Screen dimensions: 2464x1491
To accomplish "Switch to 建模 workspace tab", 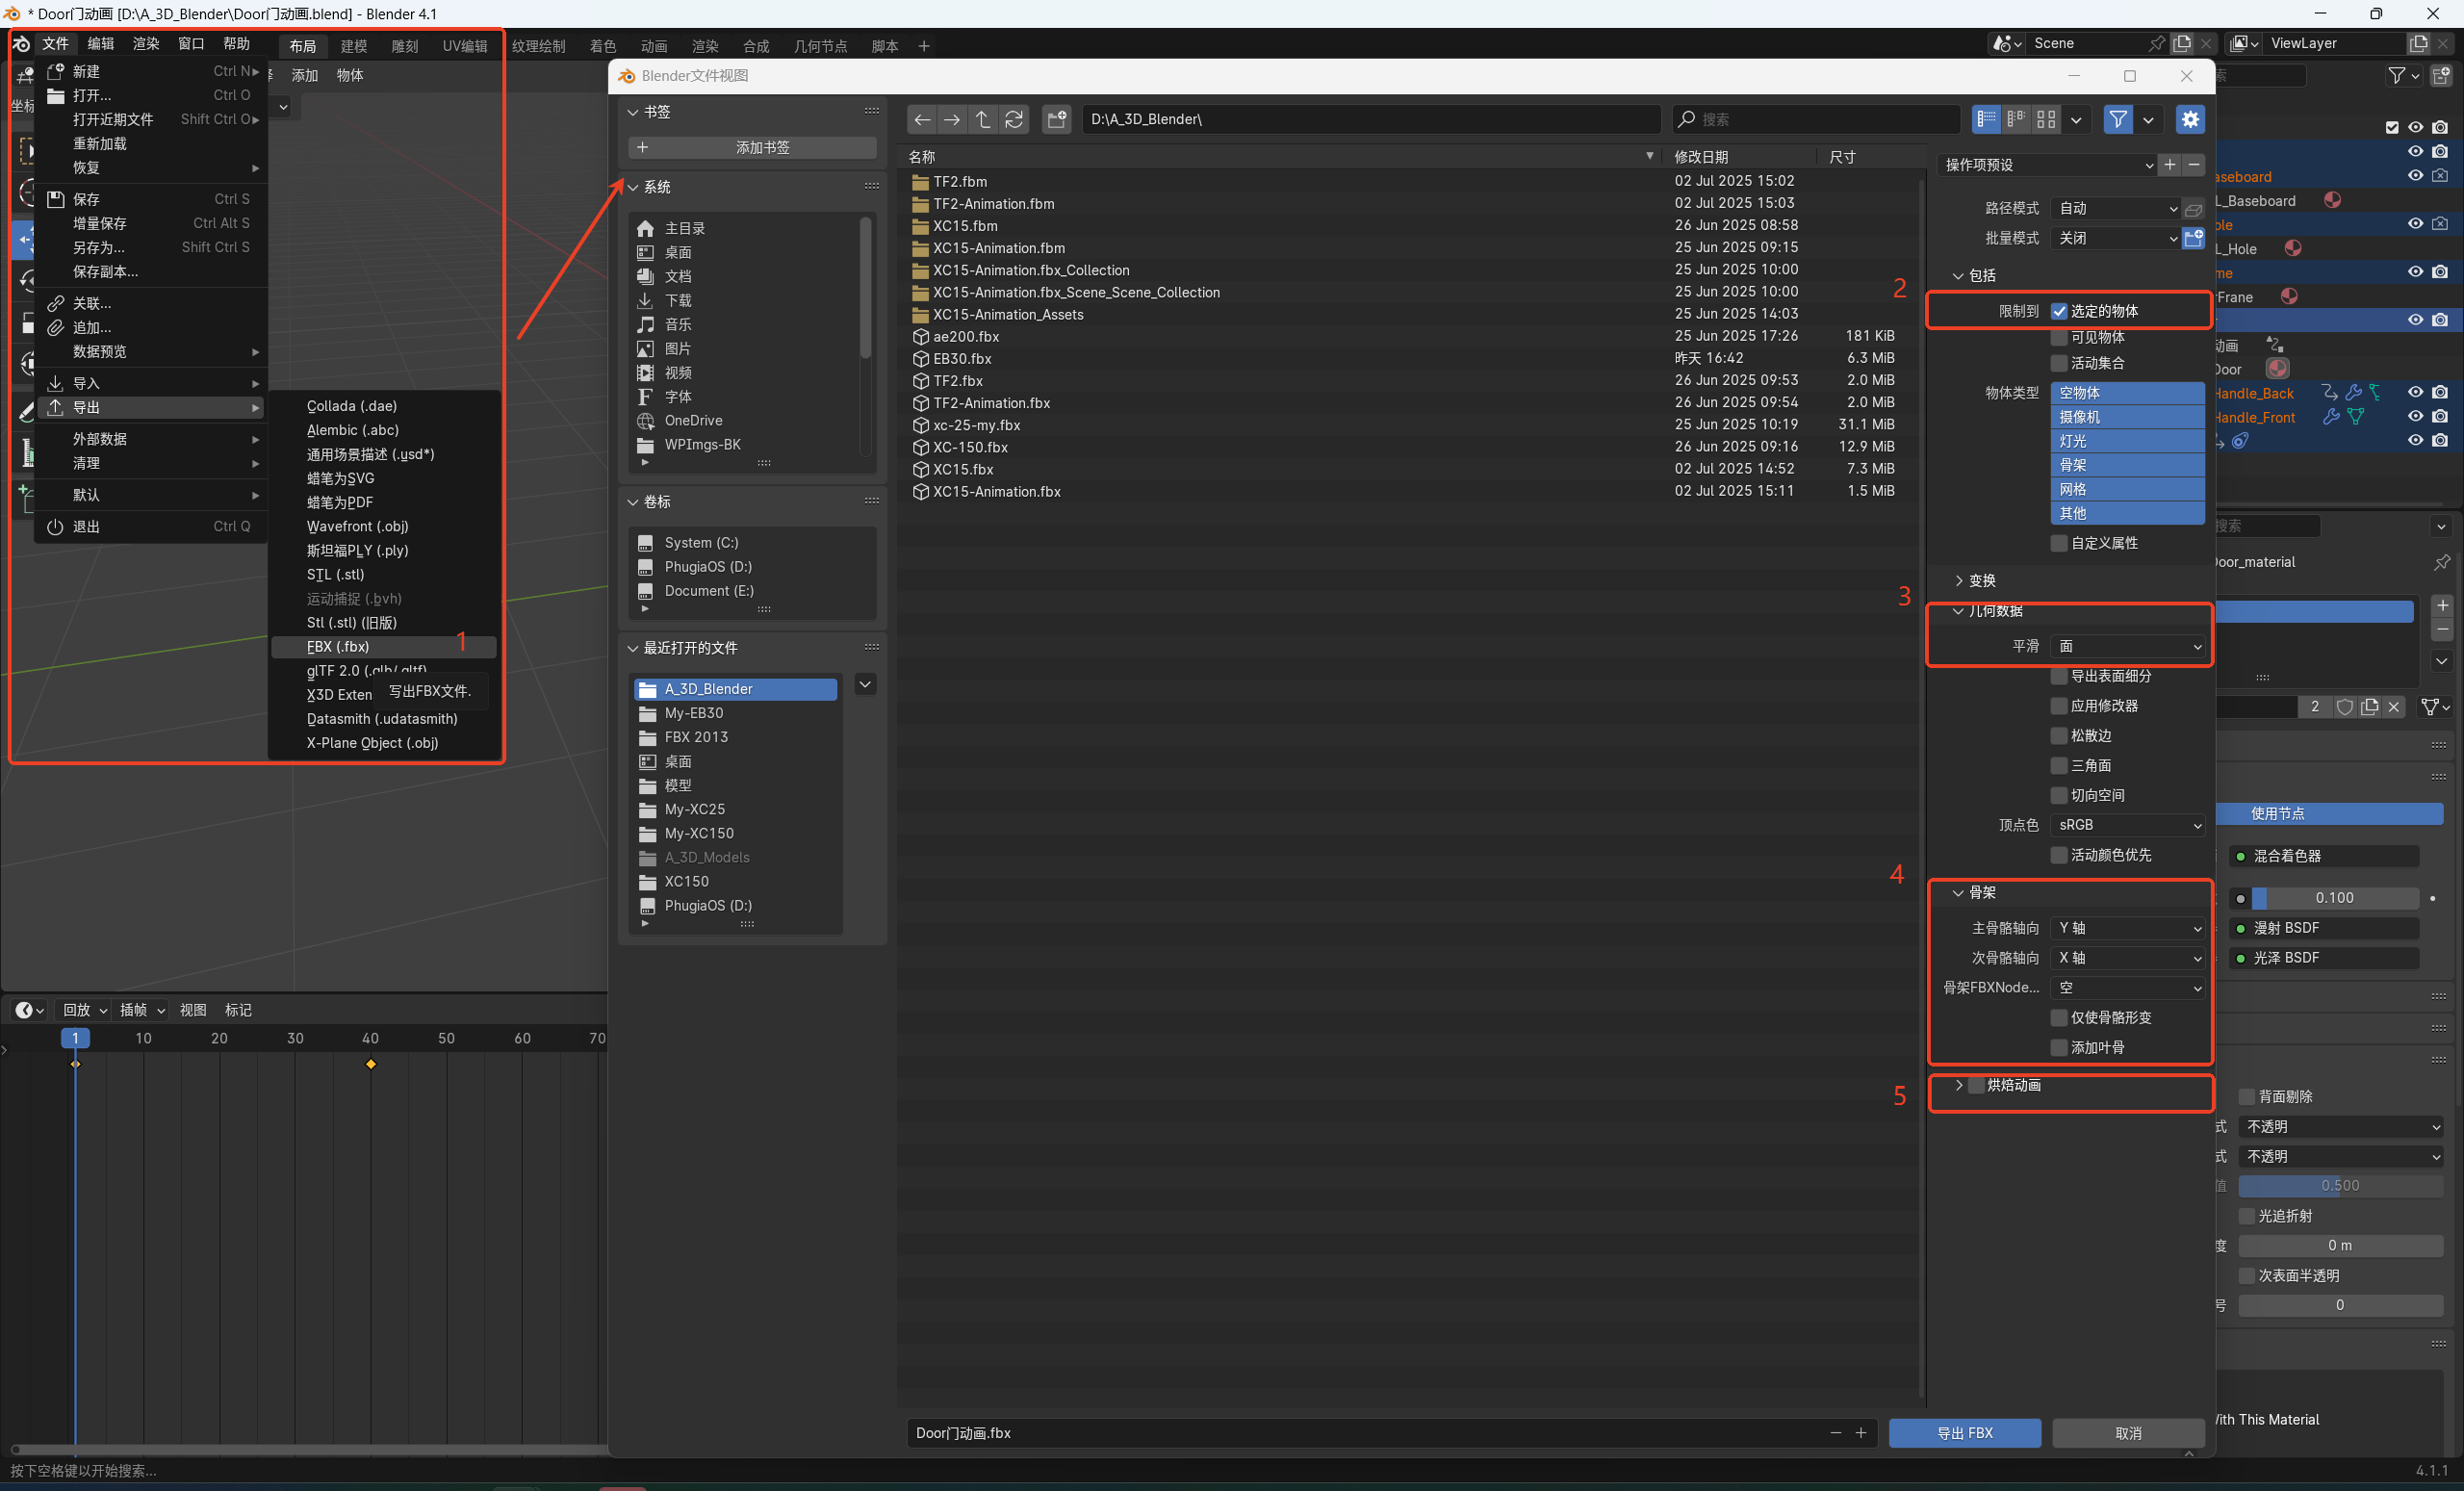I will [x=354, y=46].
